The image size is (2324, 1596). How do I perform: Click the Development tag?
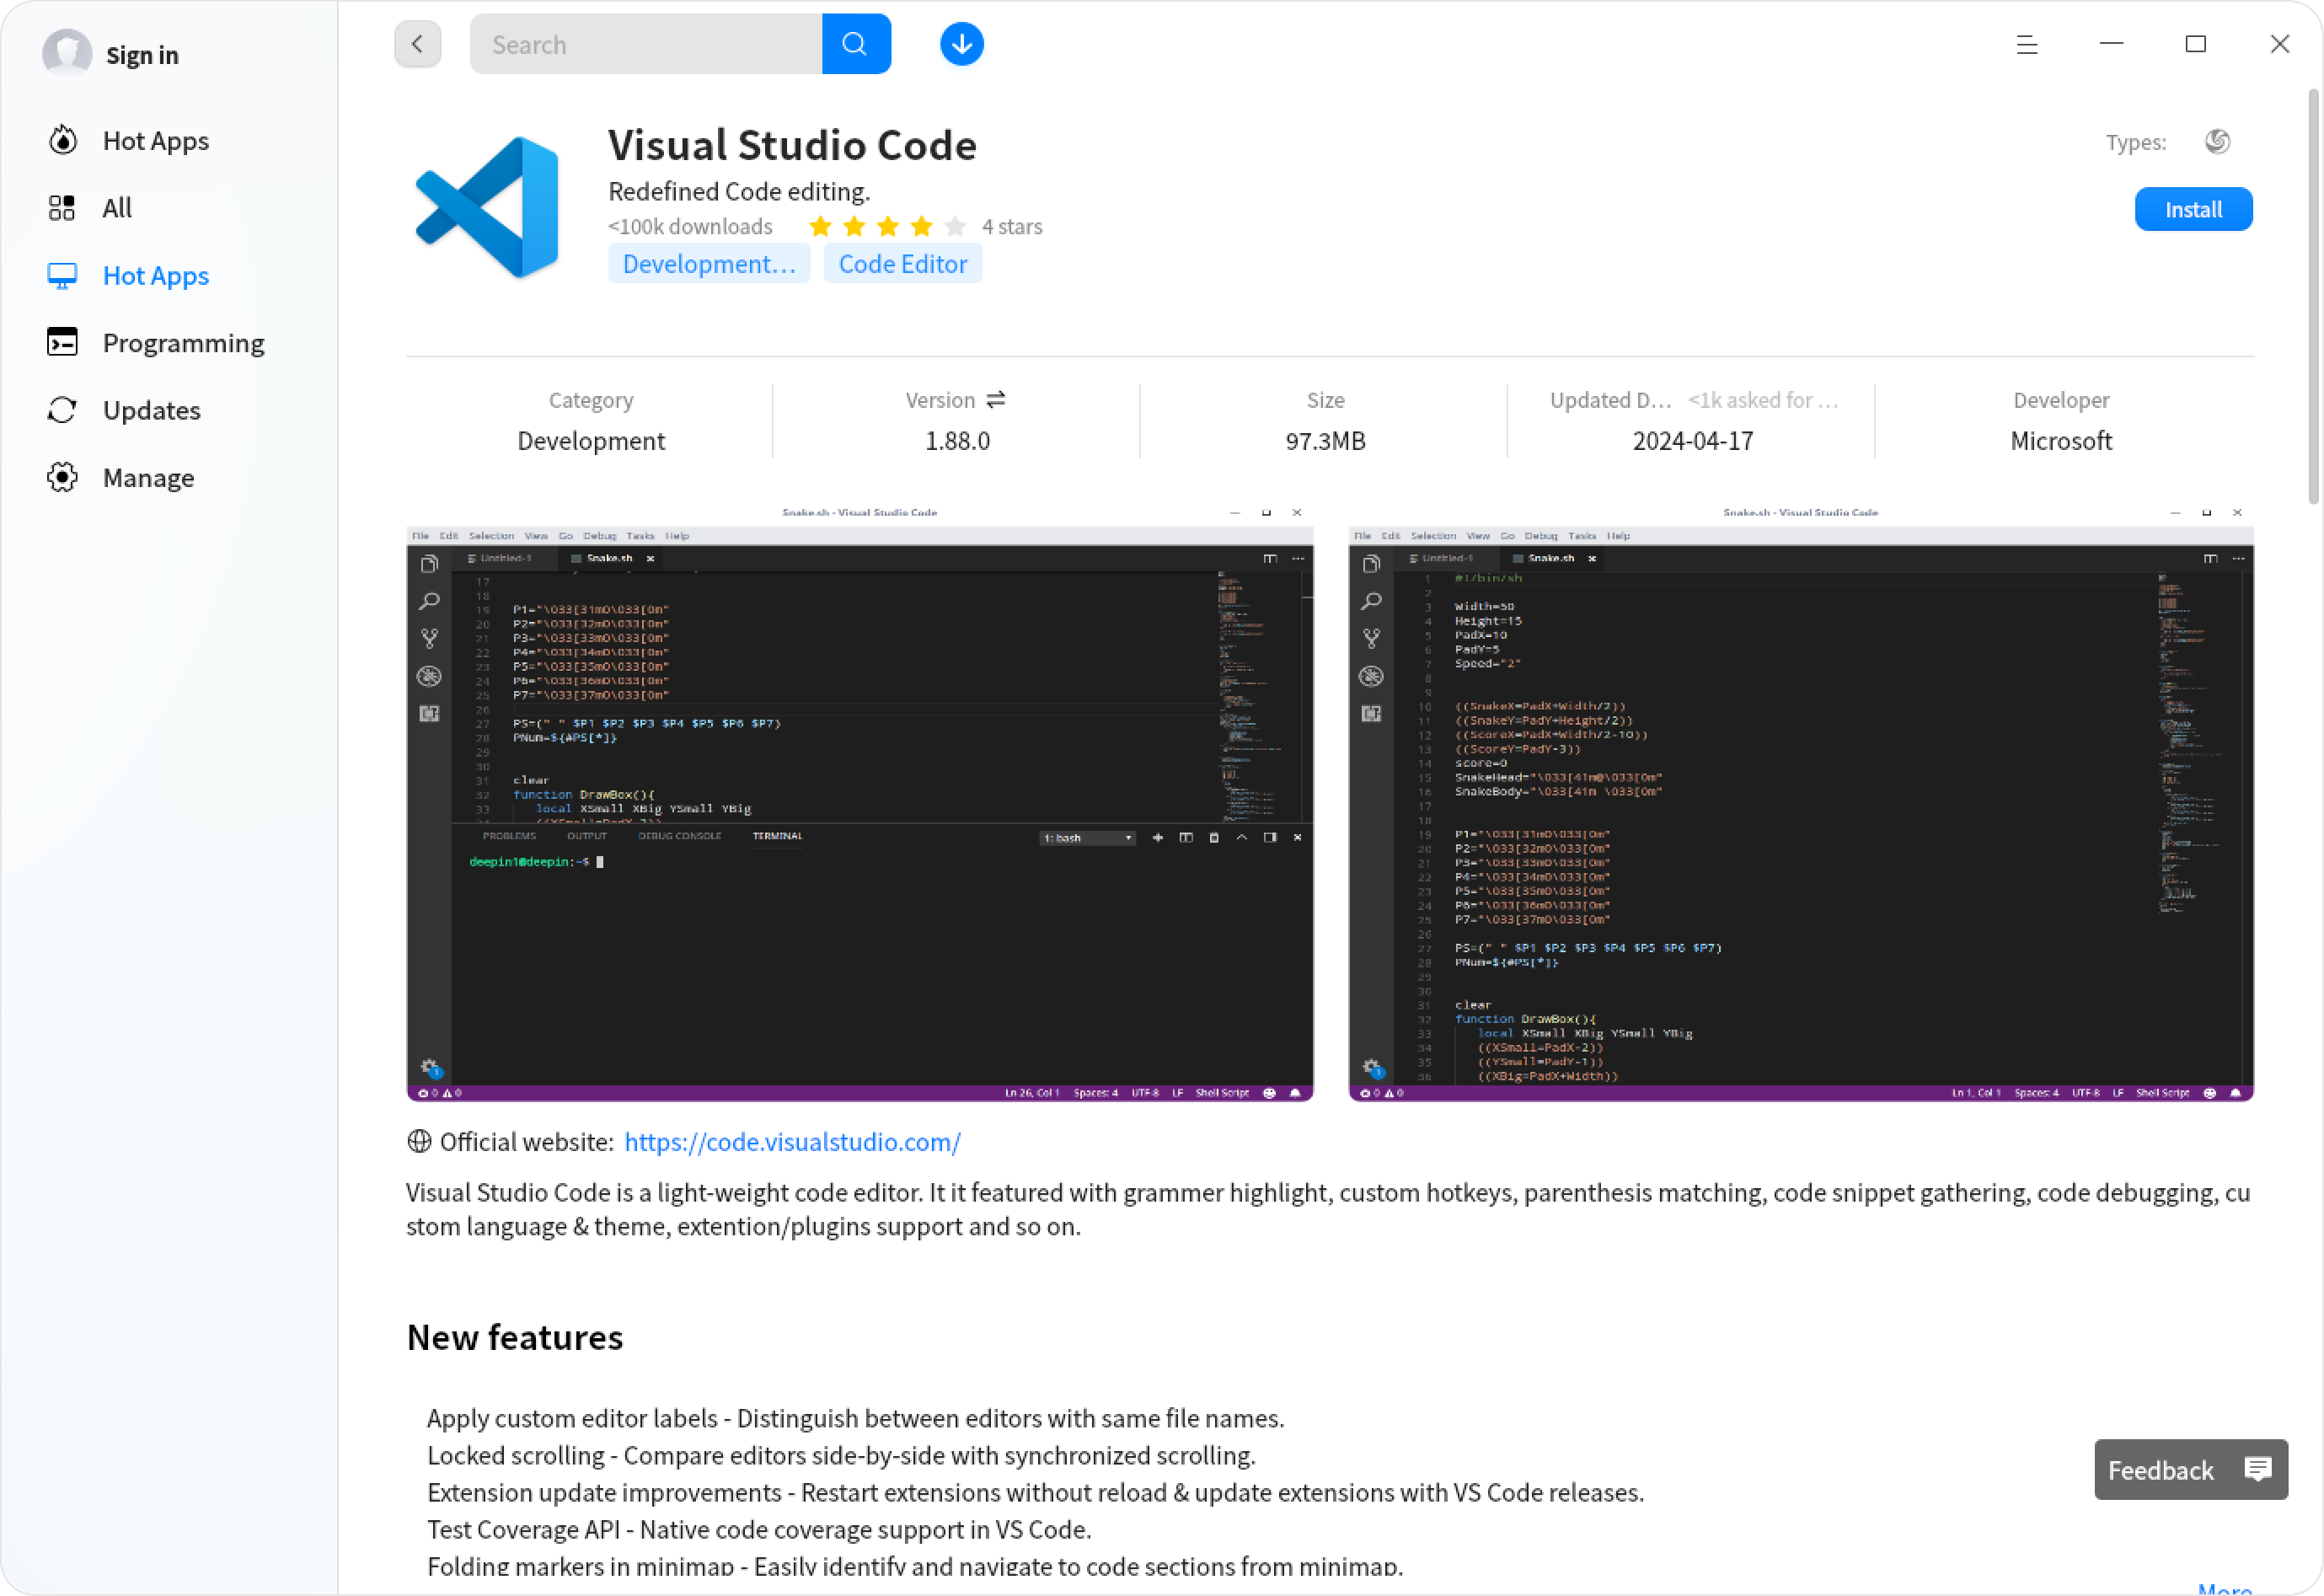click(x=709, y=264)
